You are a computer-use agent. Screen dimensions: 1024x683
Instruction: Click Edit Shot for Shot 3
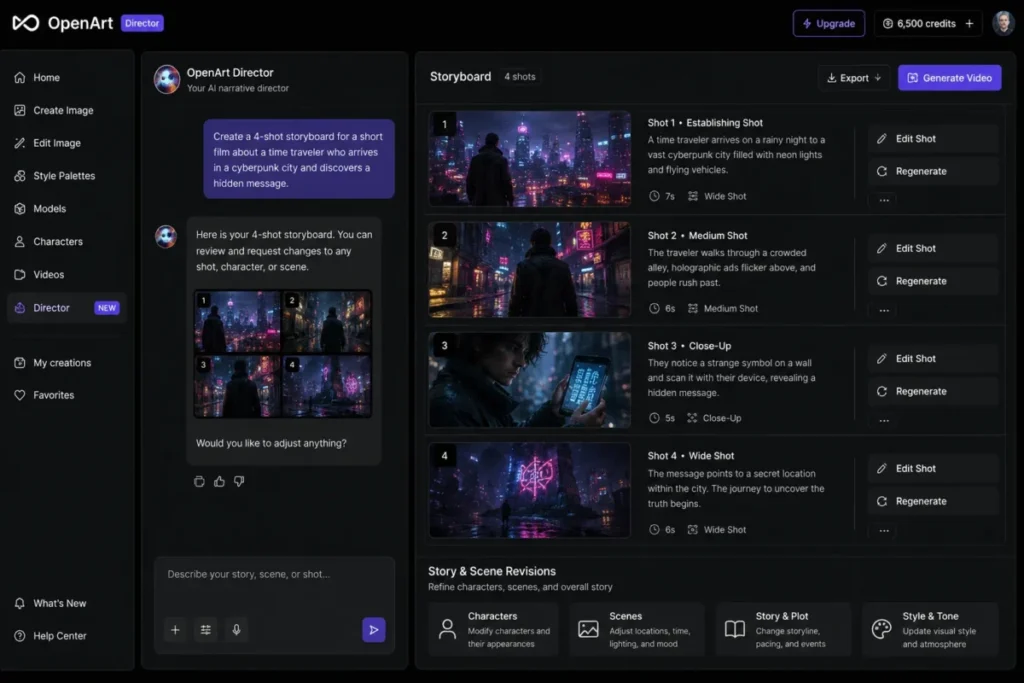(x=933, y=358)
